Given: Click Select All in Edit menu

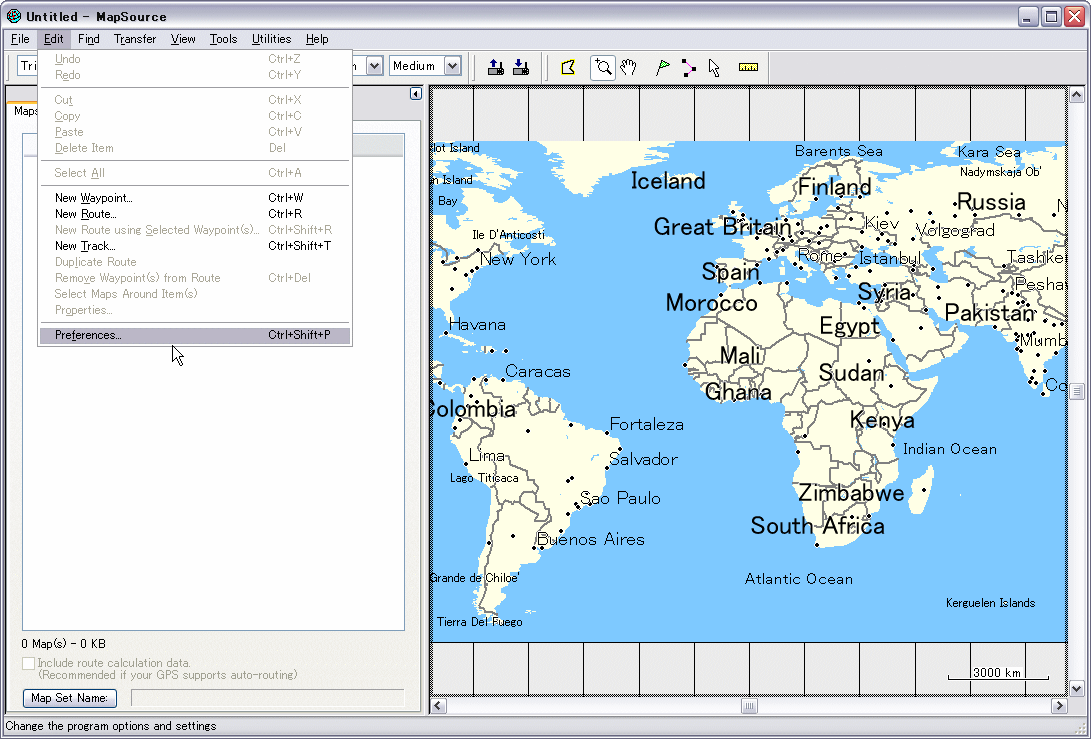Looking at the screenshot, I should pos(195,173).
